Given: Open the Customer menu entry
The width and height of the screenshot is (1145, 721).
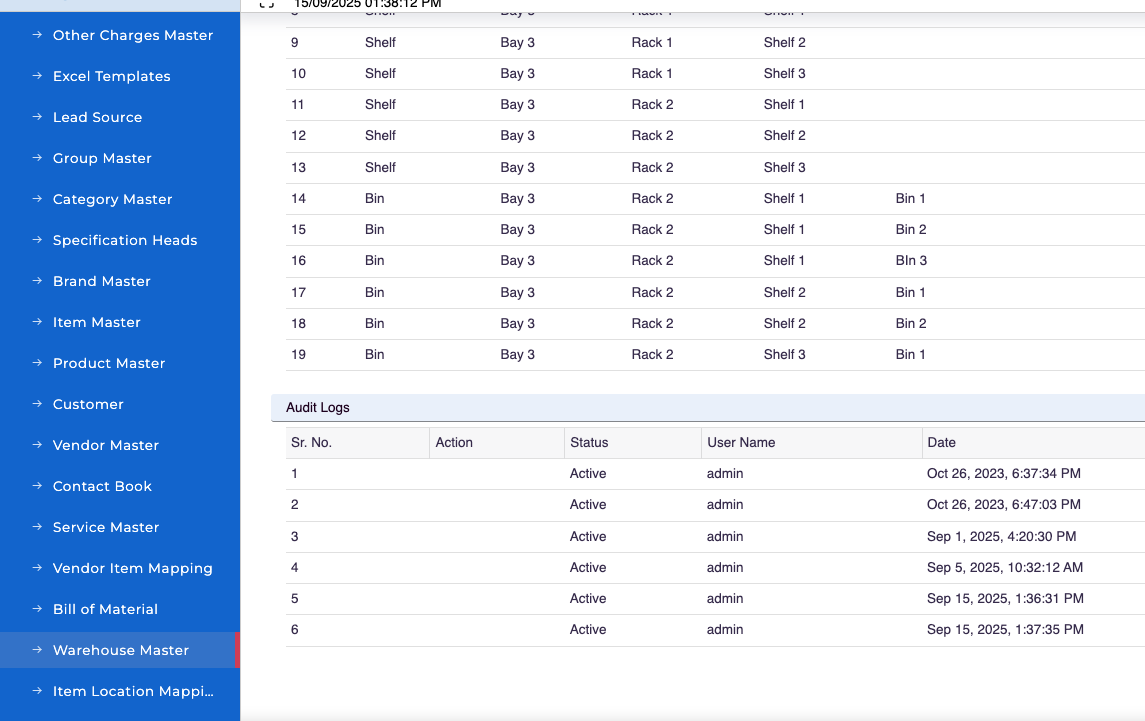Looking at the screenshot, I should click(x=88, y=404).
